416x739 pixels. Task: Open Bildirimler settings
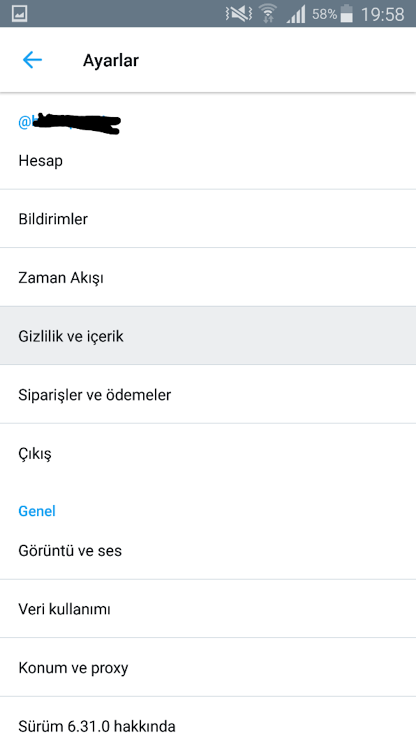208,219
